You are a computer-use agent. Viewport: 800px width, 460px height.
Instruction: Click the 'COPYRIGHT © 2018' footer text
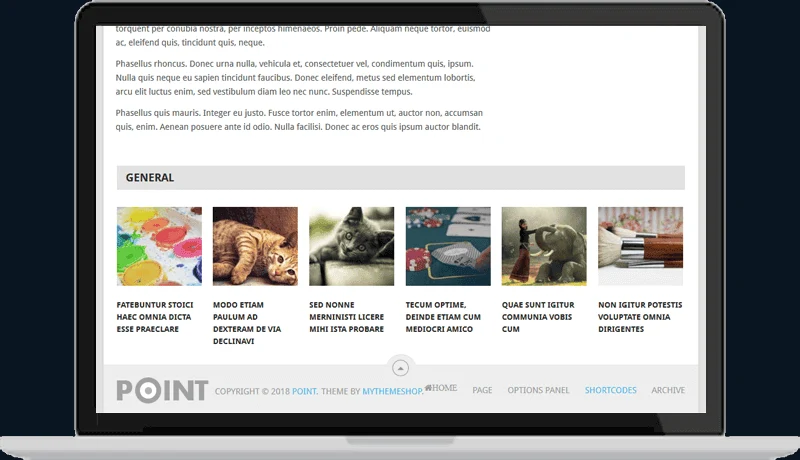click(252, 391)
